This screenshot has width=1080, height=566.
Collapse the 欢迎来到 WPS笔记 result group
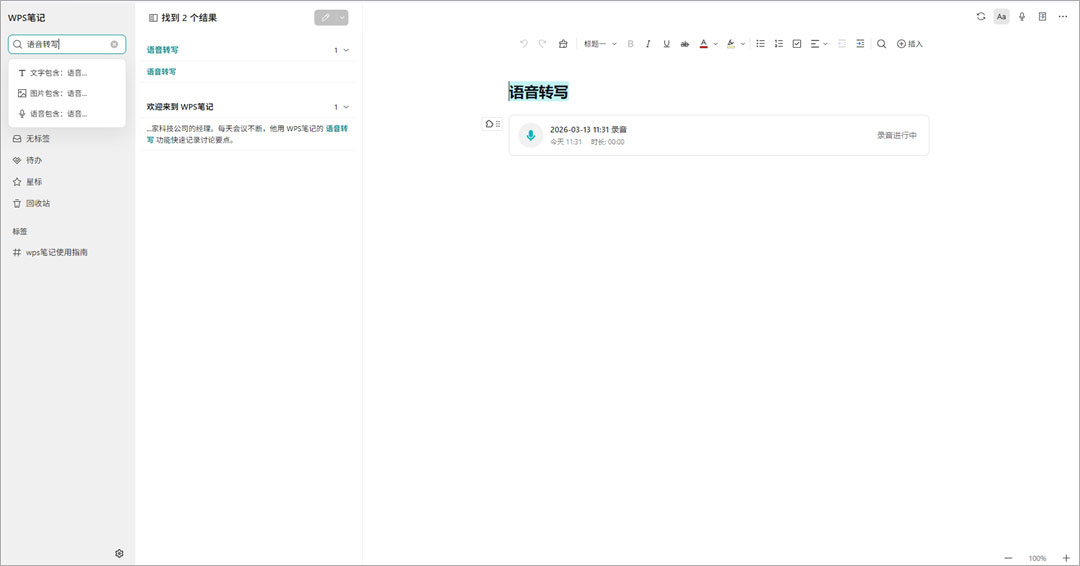pos(346,107)
